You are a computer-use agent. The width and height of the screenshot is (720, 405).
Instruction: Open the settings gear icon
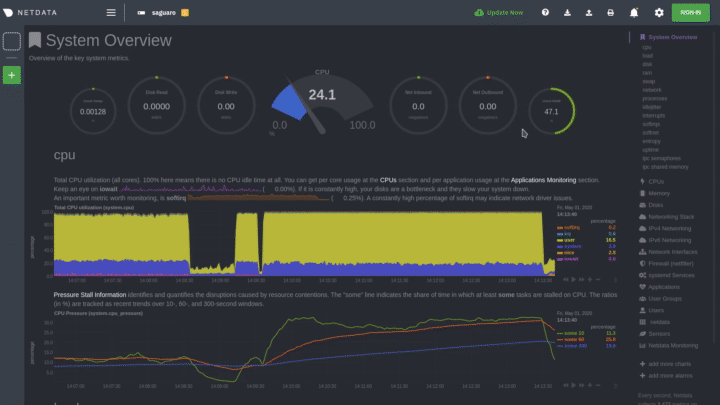click(659, 13)
